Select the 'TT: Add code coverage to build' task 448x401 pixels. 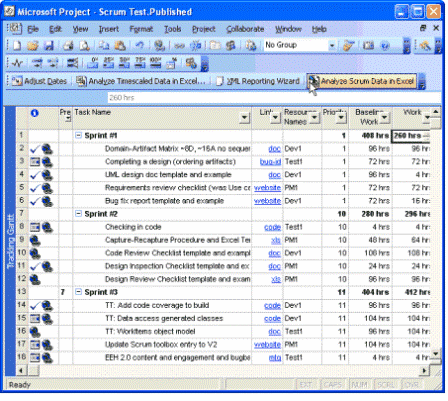click(157, 306)
